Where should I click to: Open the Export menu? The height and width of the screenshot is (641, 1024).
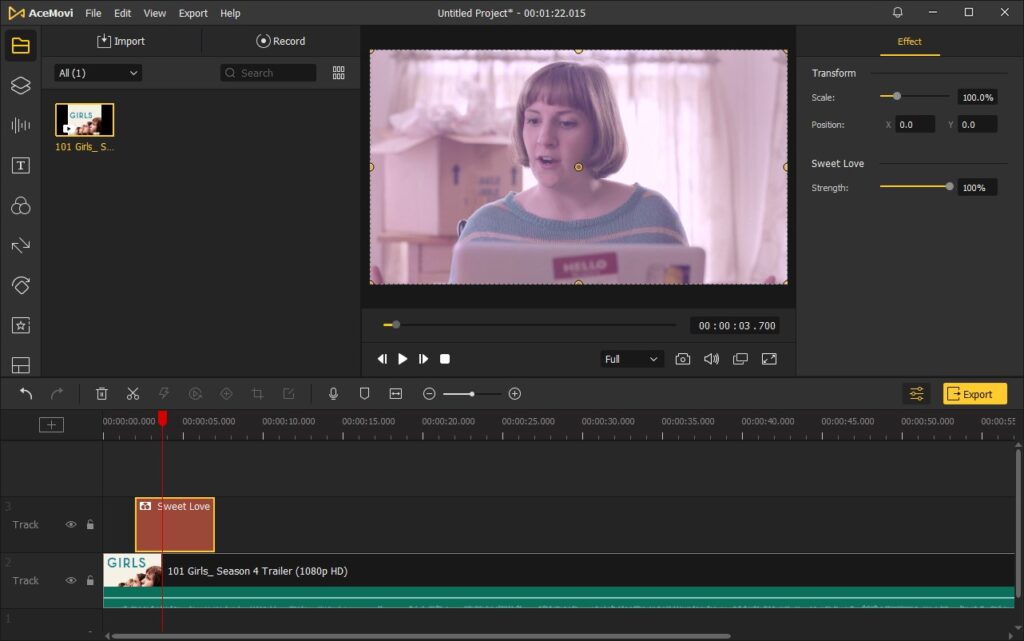(193, 13)
